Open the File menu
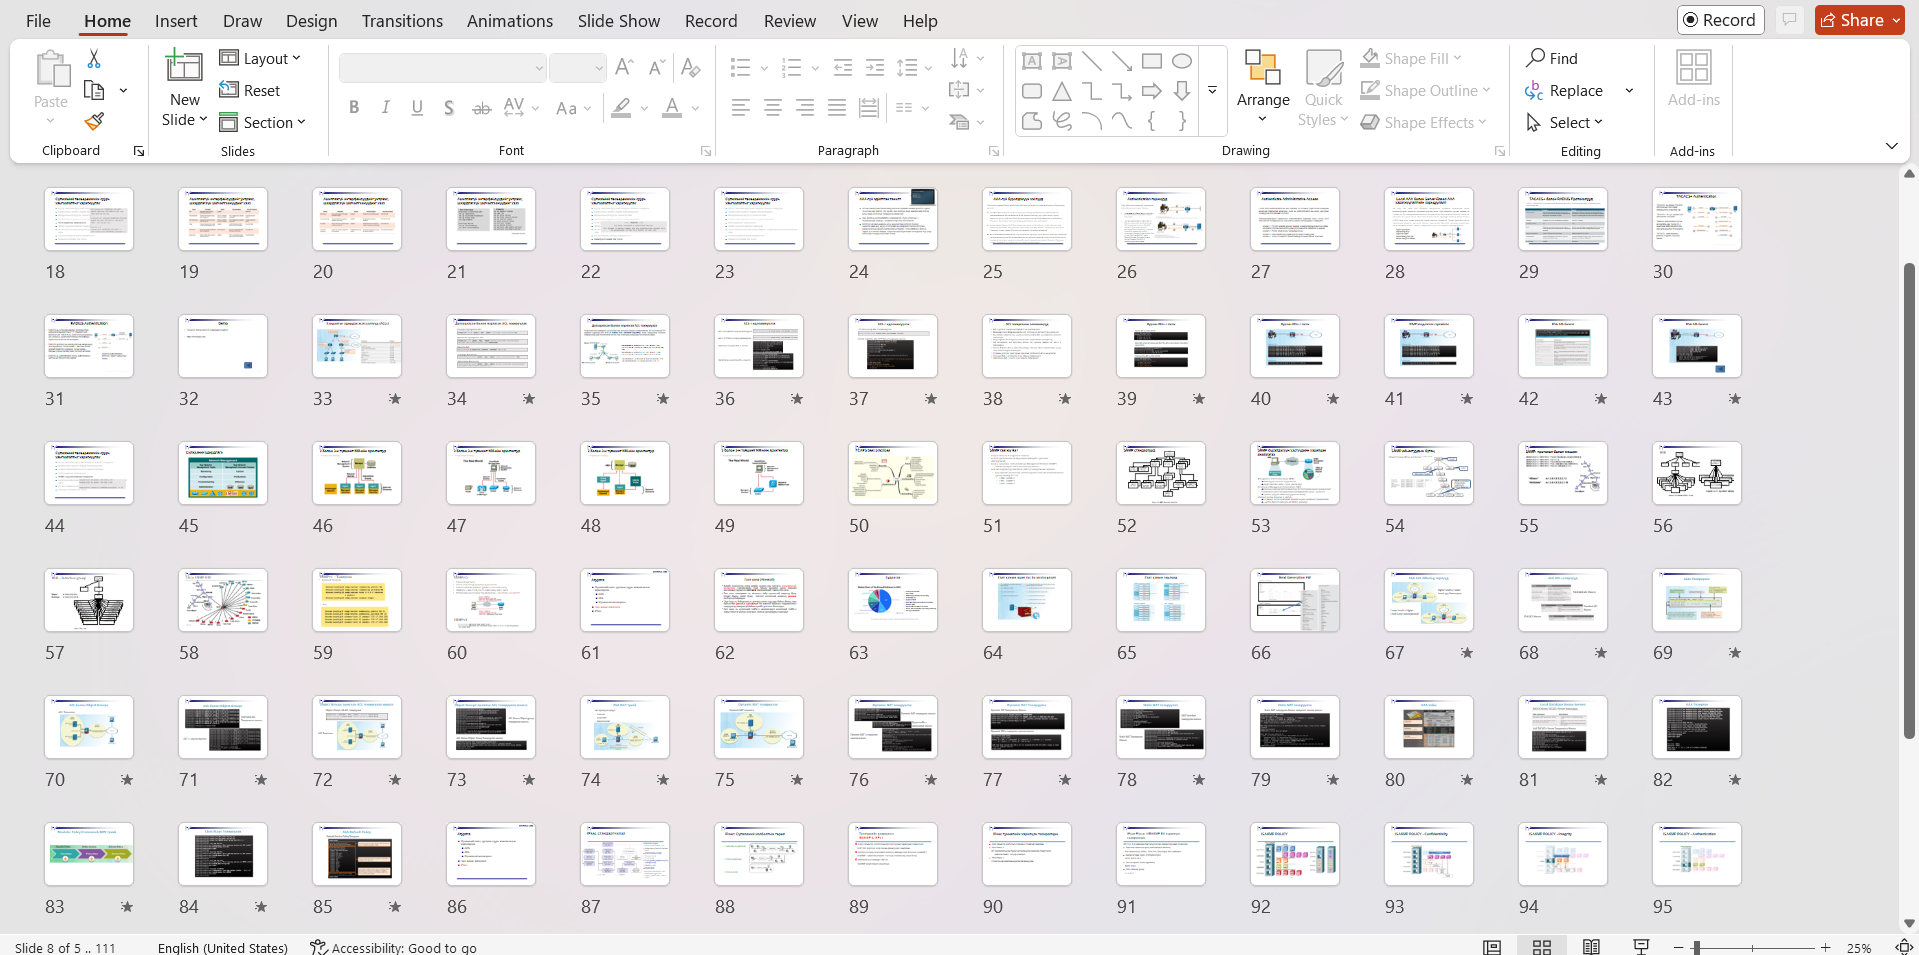 pyautogui.click(x=38, y=21)
